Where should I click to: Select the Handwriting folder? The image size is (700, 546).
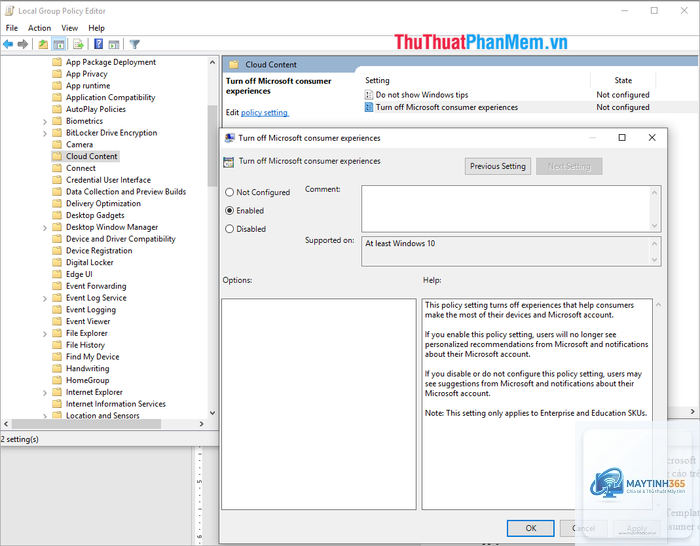[x=88, y=368]
